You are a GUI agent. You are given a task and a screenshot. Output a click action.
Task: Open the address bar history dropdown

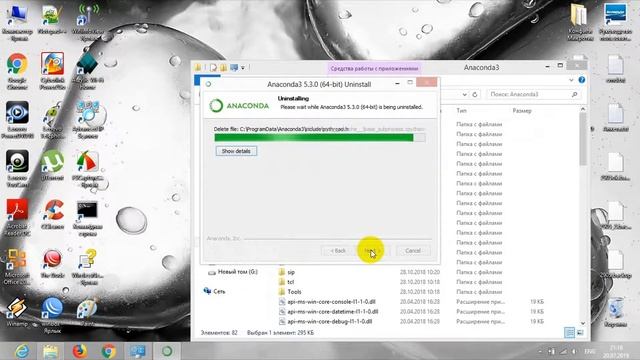464,94
